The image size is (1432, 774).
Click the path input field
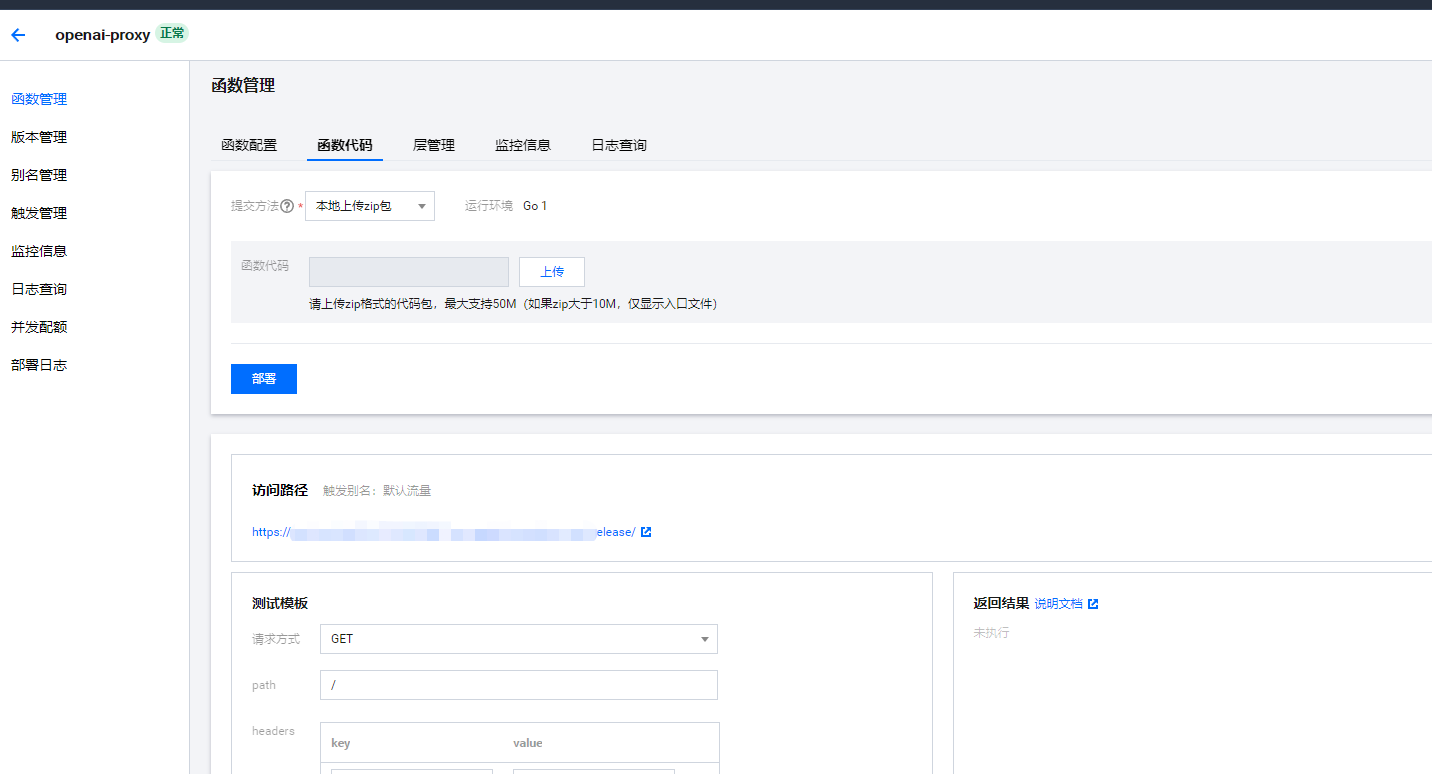click(x=519, y=685)
